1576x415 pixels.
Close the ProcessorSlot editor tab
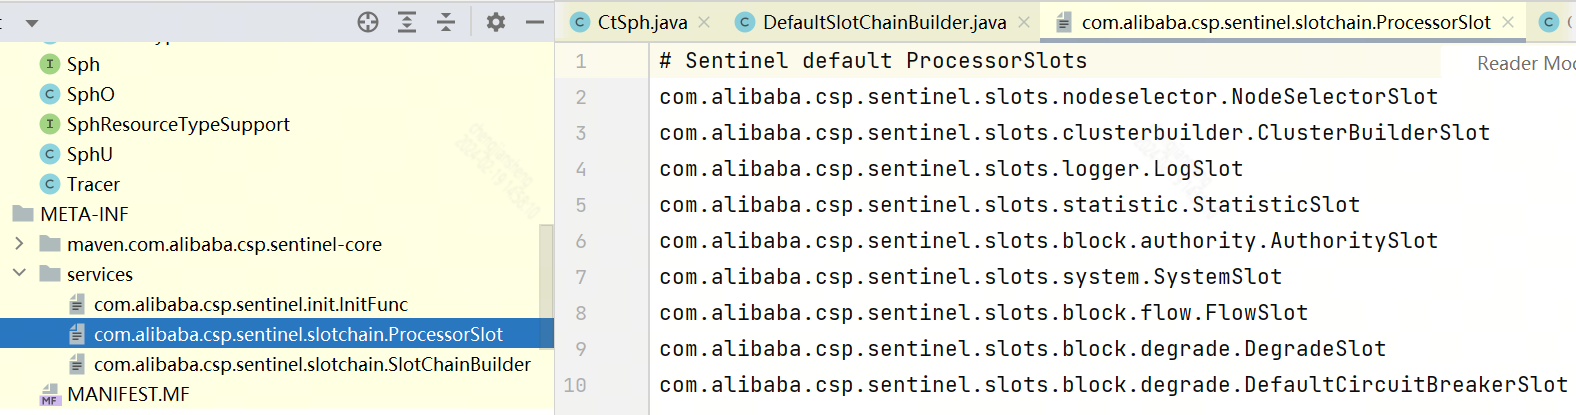point(1508,22)
